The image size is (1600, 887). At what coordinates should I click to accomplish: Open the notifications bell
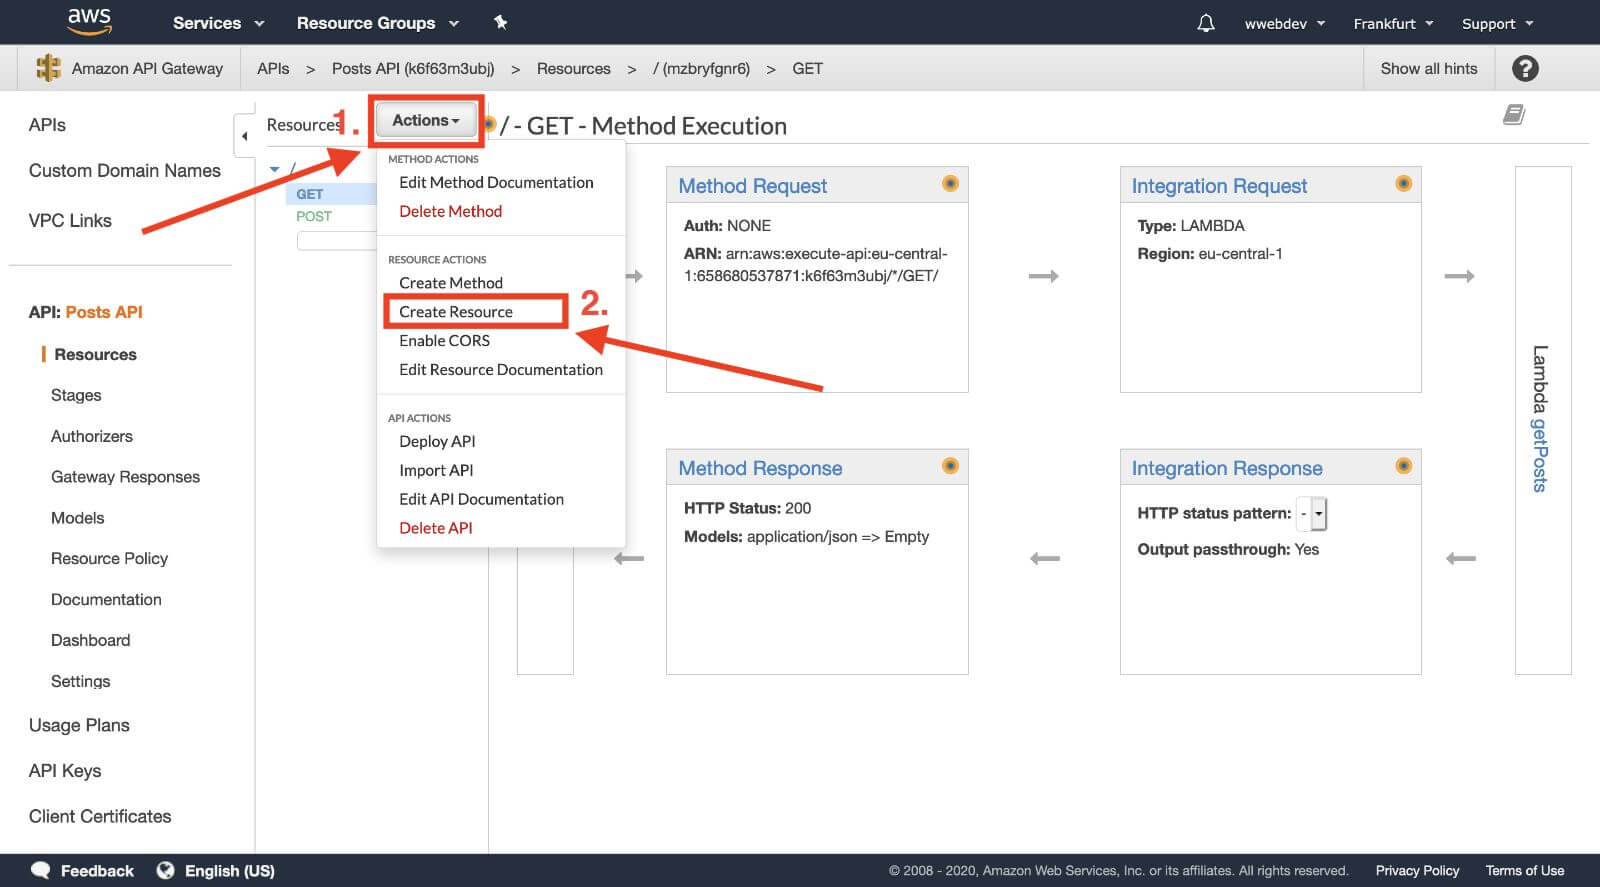click(1206, 23)
